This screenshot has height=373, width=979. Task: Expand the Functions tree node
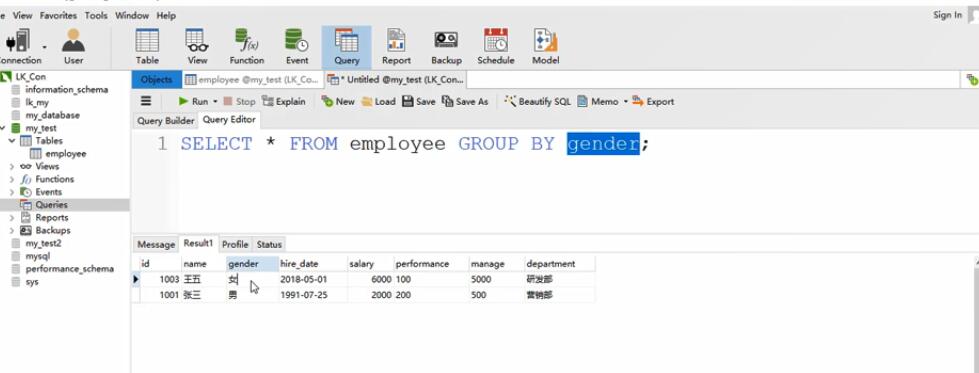(x=12, y=179)
